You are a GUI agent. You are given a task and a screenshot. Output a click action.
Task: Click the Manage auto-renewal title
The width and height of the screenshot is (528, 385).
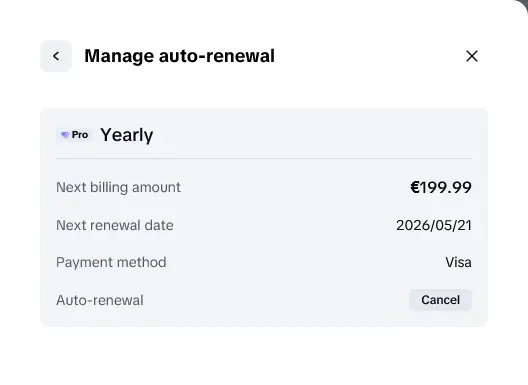point(179,56)
